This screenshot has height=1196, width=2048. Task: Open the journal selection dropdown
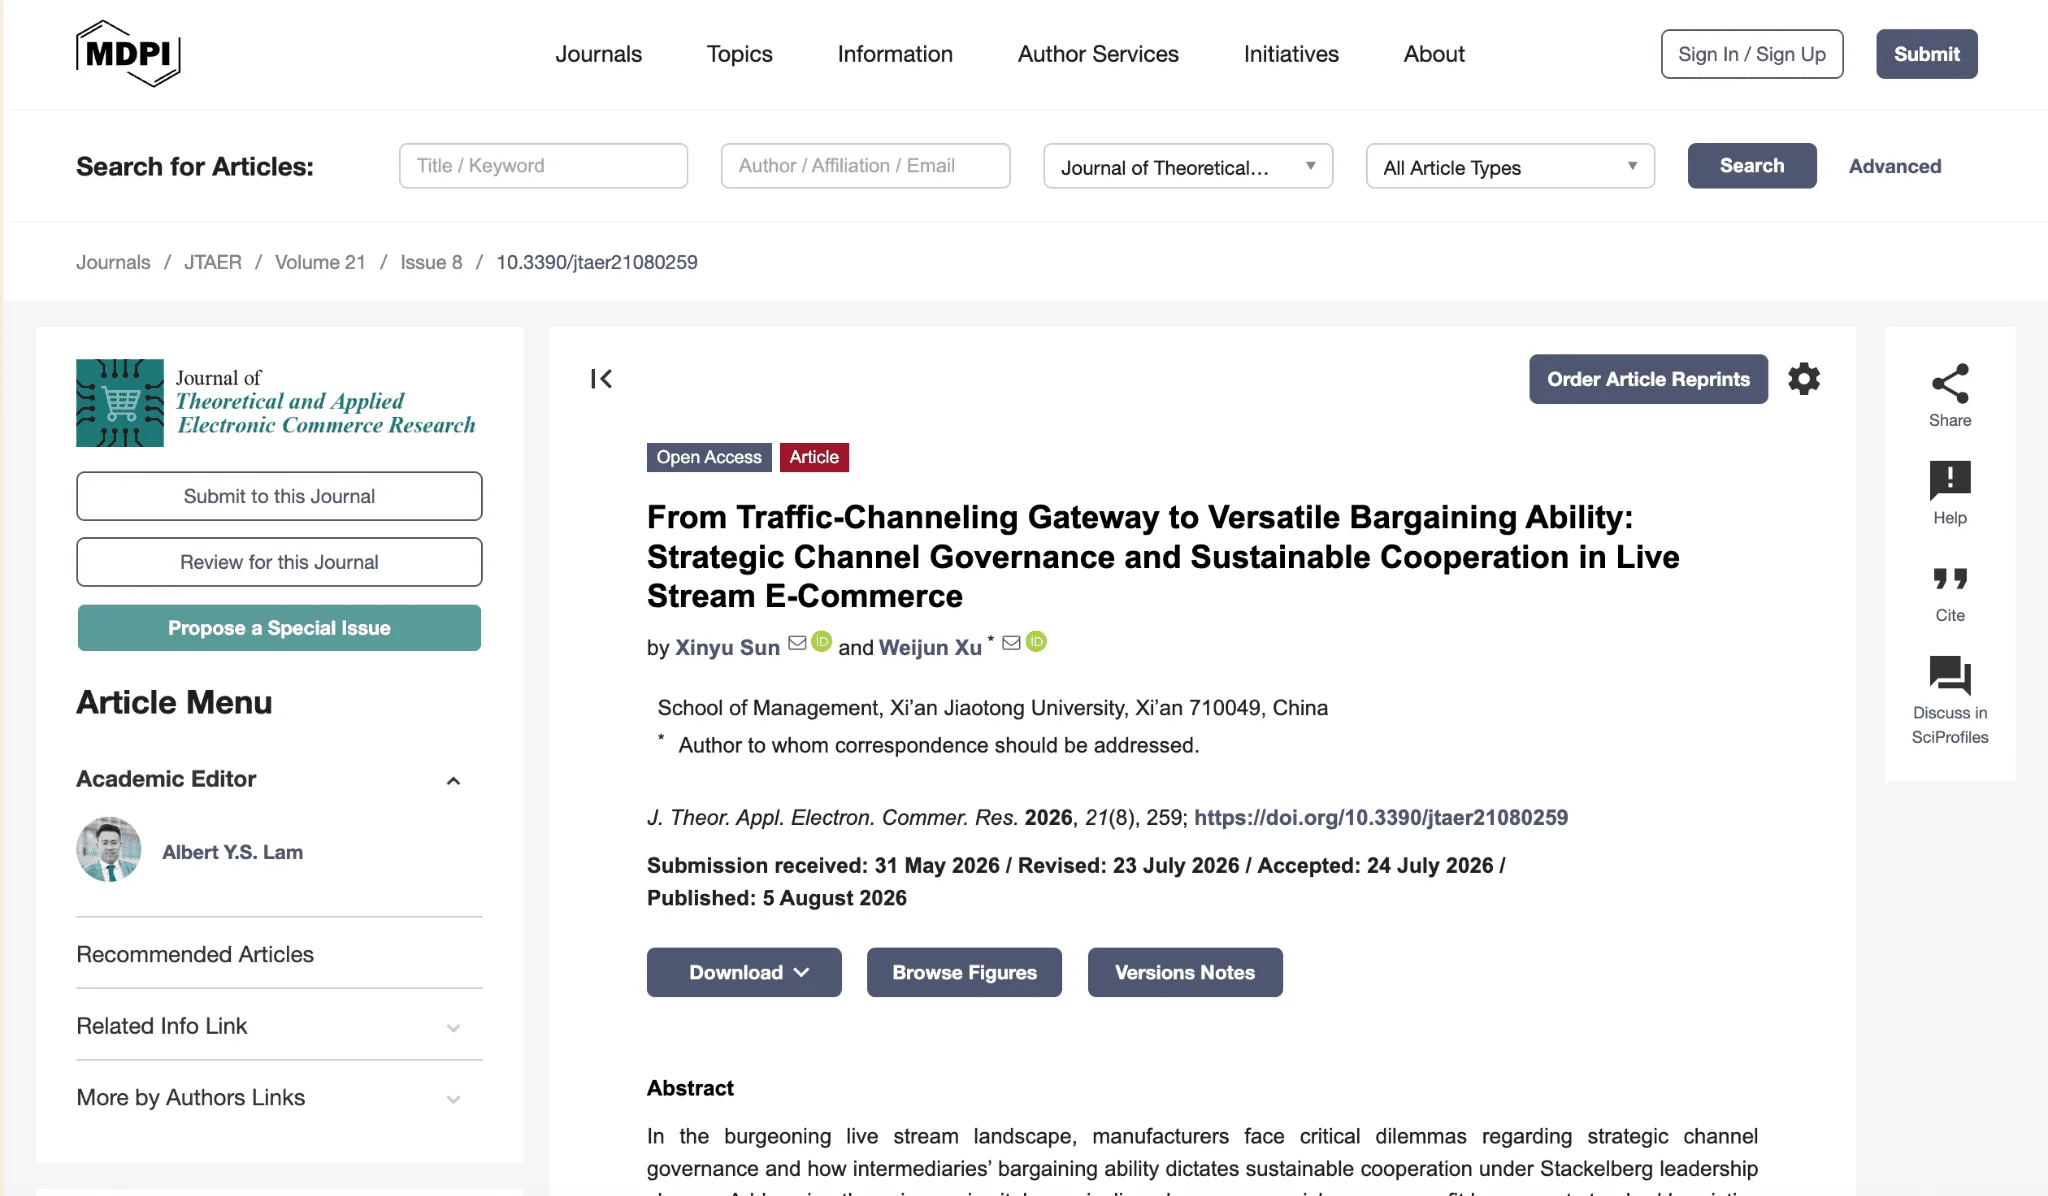point(1188,166)
